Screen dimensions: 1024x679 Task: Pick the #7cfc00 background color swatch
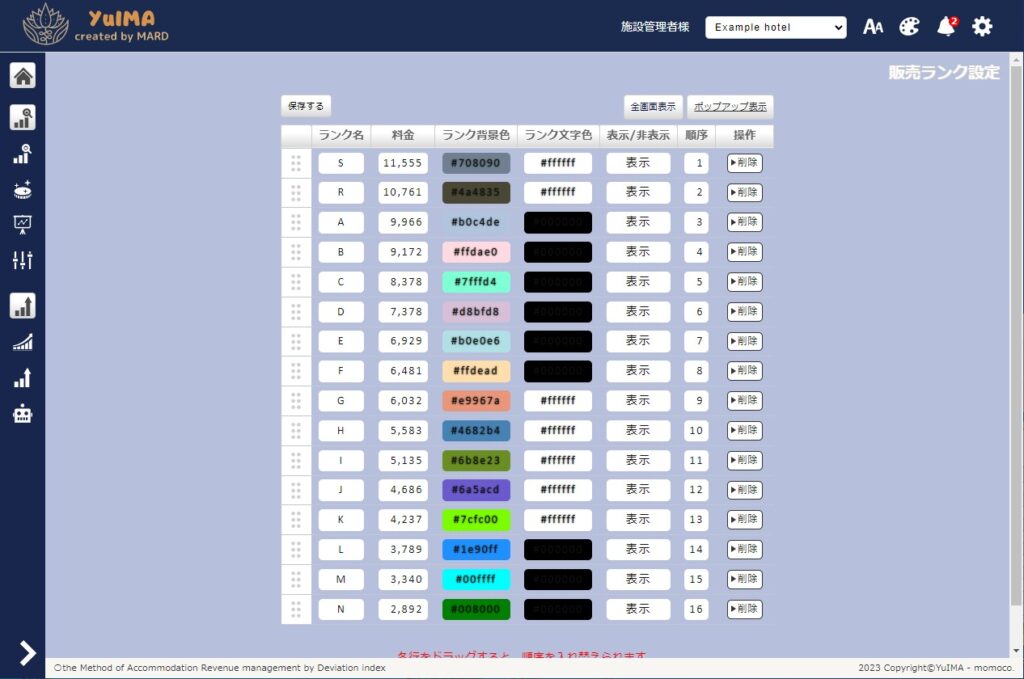[476, 520]
